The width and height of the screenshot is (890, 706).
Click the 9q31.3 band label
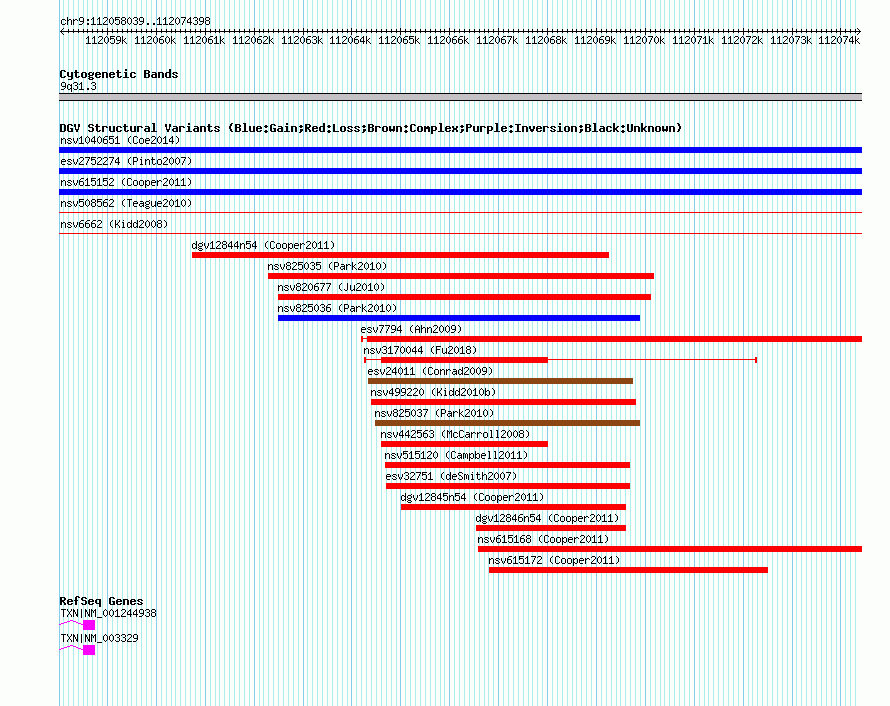[78, 87]
